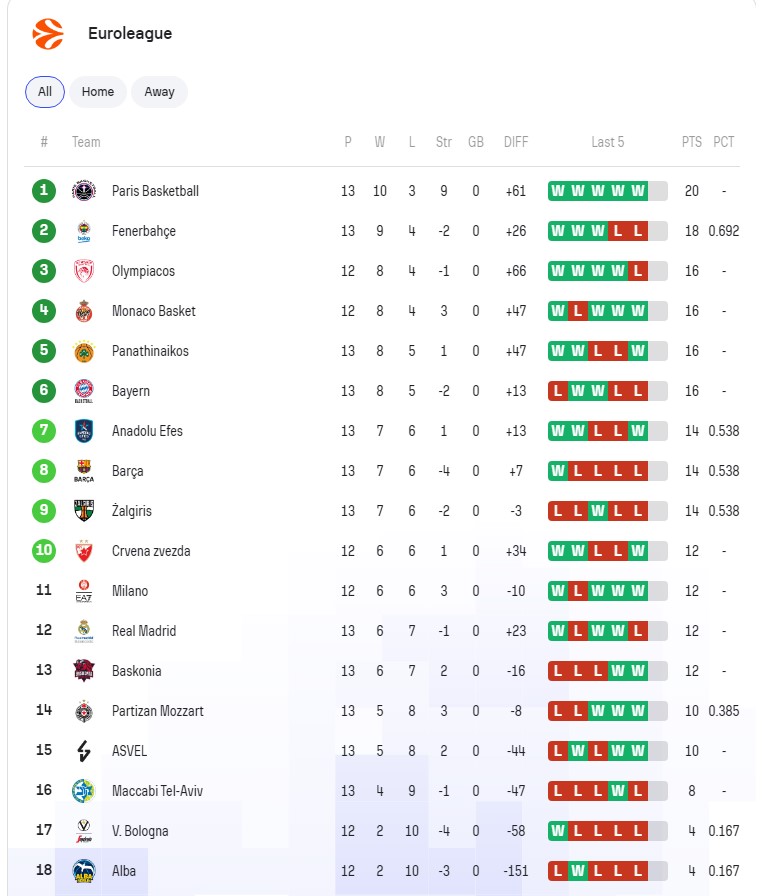Click Paris Basketball's Last 5 results bar
Viewport: 775px width, 896px height.
point(607,191)
